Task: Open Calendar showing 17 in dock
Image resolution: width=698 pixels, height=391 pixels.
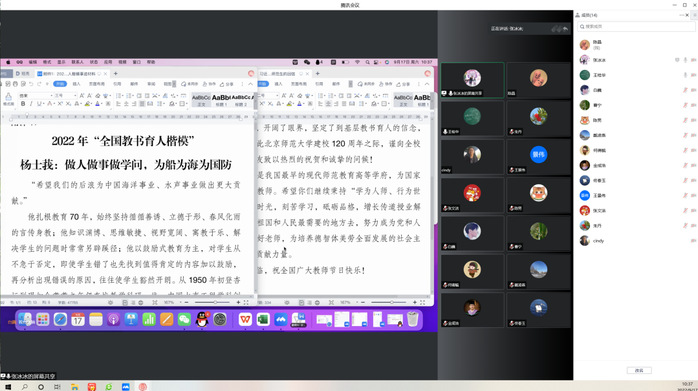Action: [78, 319]
